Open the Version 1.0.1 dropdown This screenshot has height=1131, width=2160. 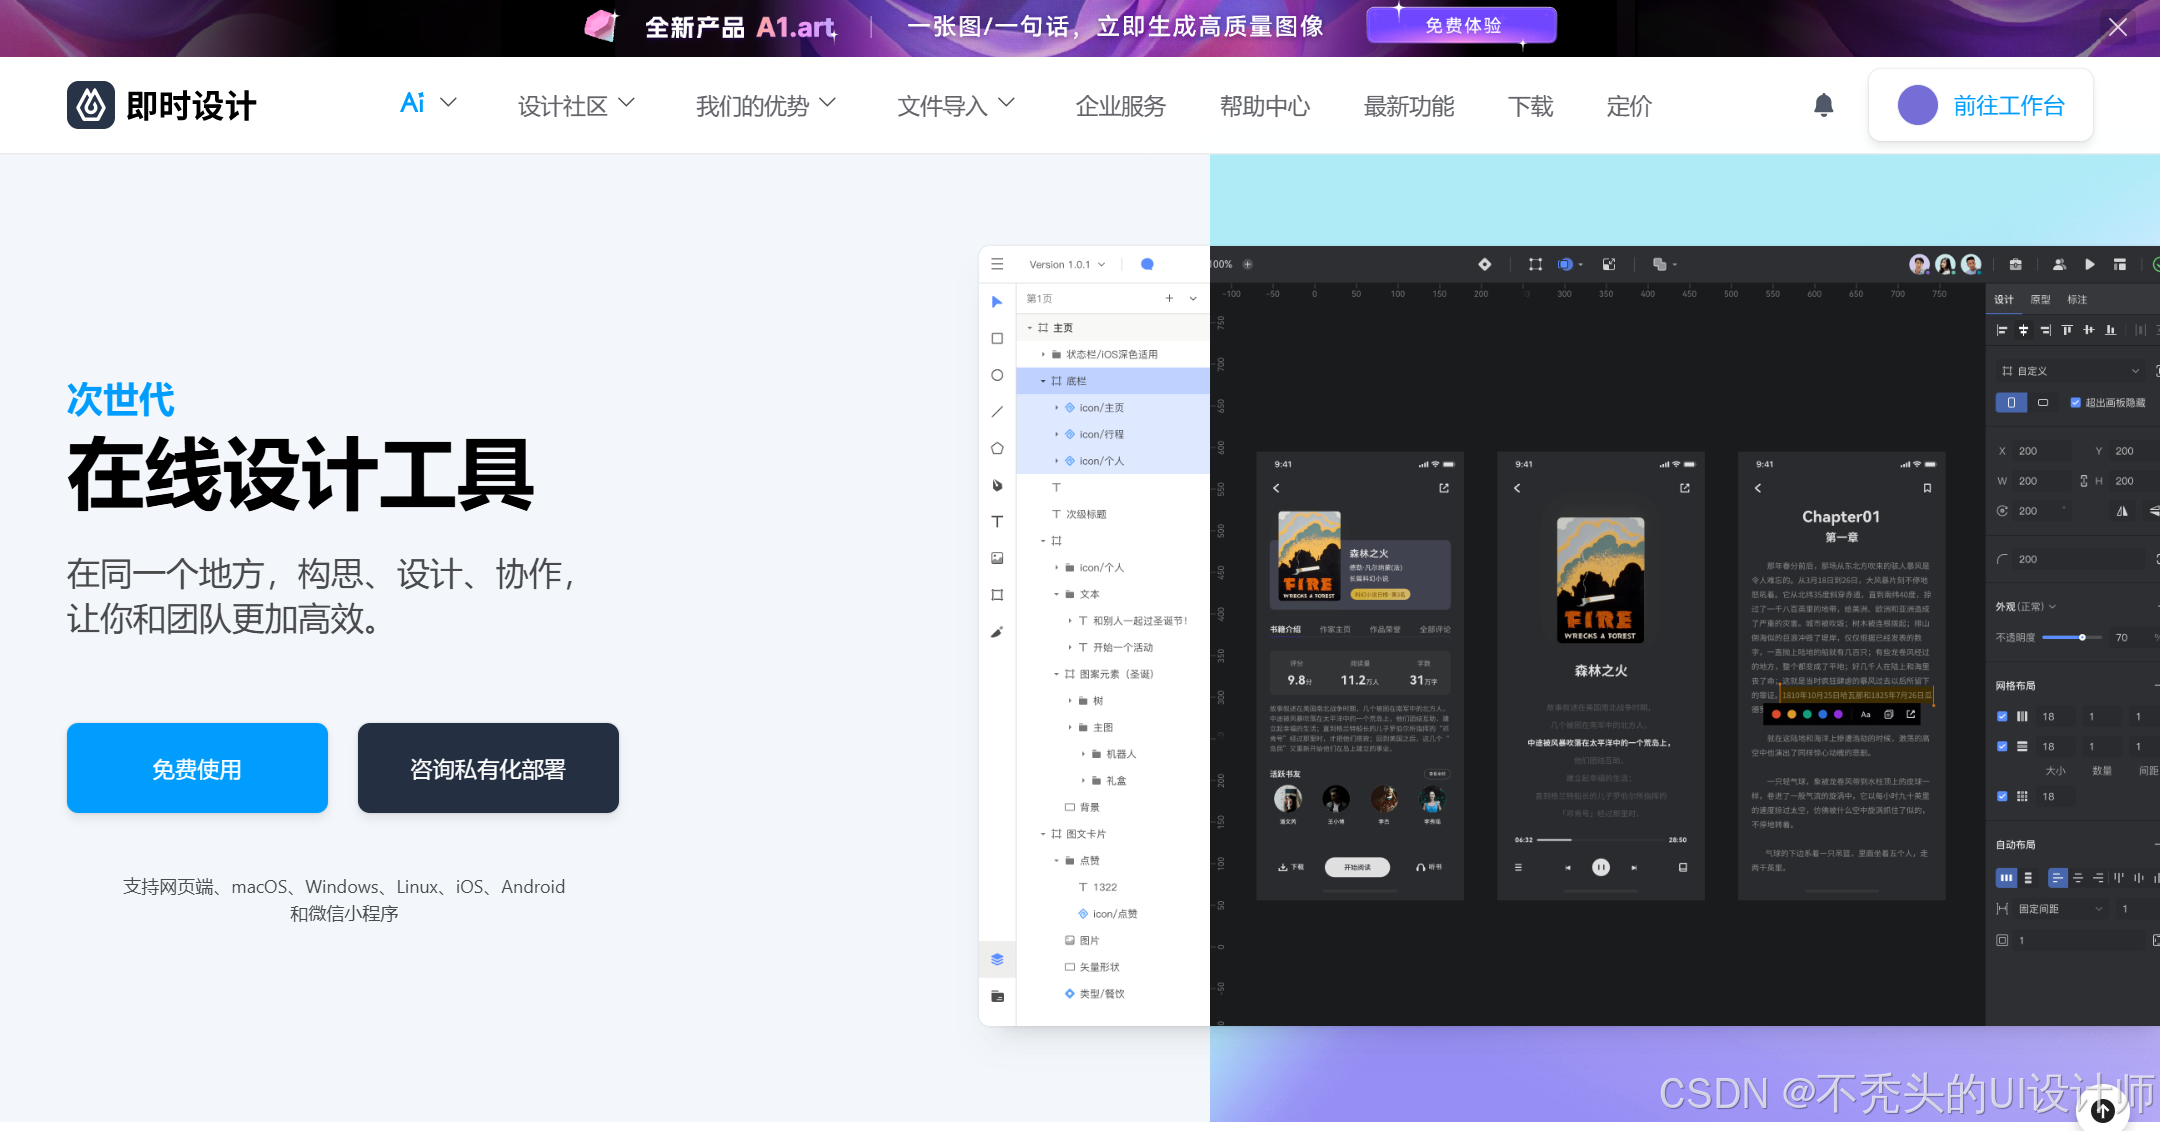(1067, 264)
